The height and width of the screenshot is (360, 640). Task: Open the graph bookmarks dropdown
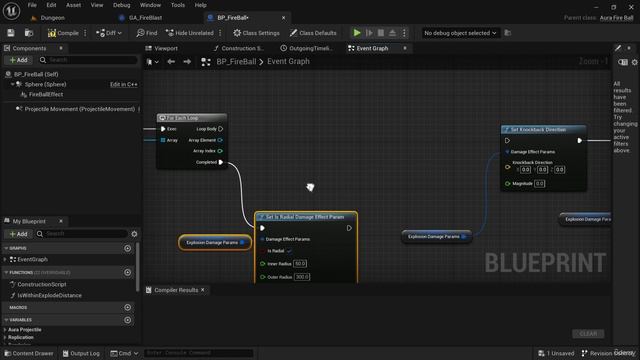(x=153, y=62)
